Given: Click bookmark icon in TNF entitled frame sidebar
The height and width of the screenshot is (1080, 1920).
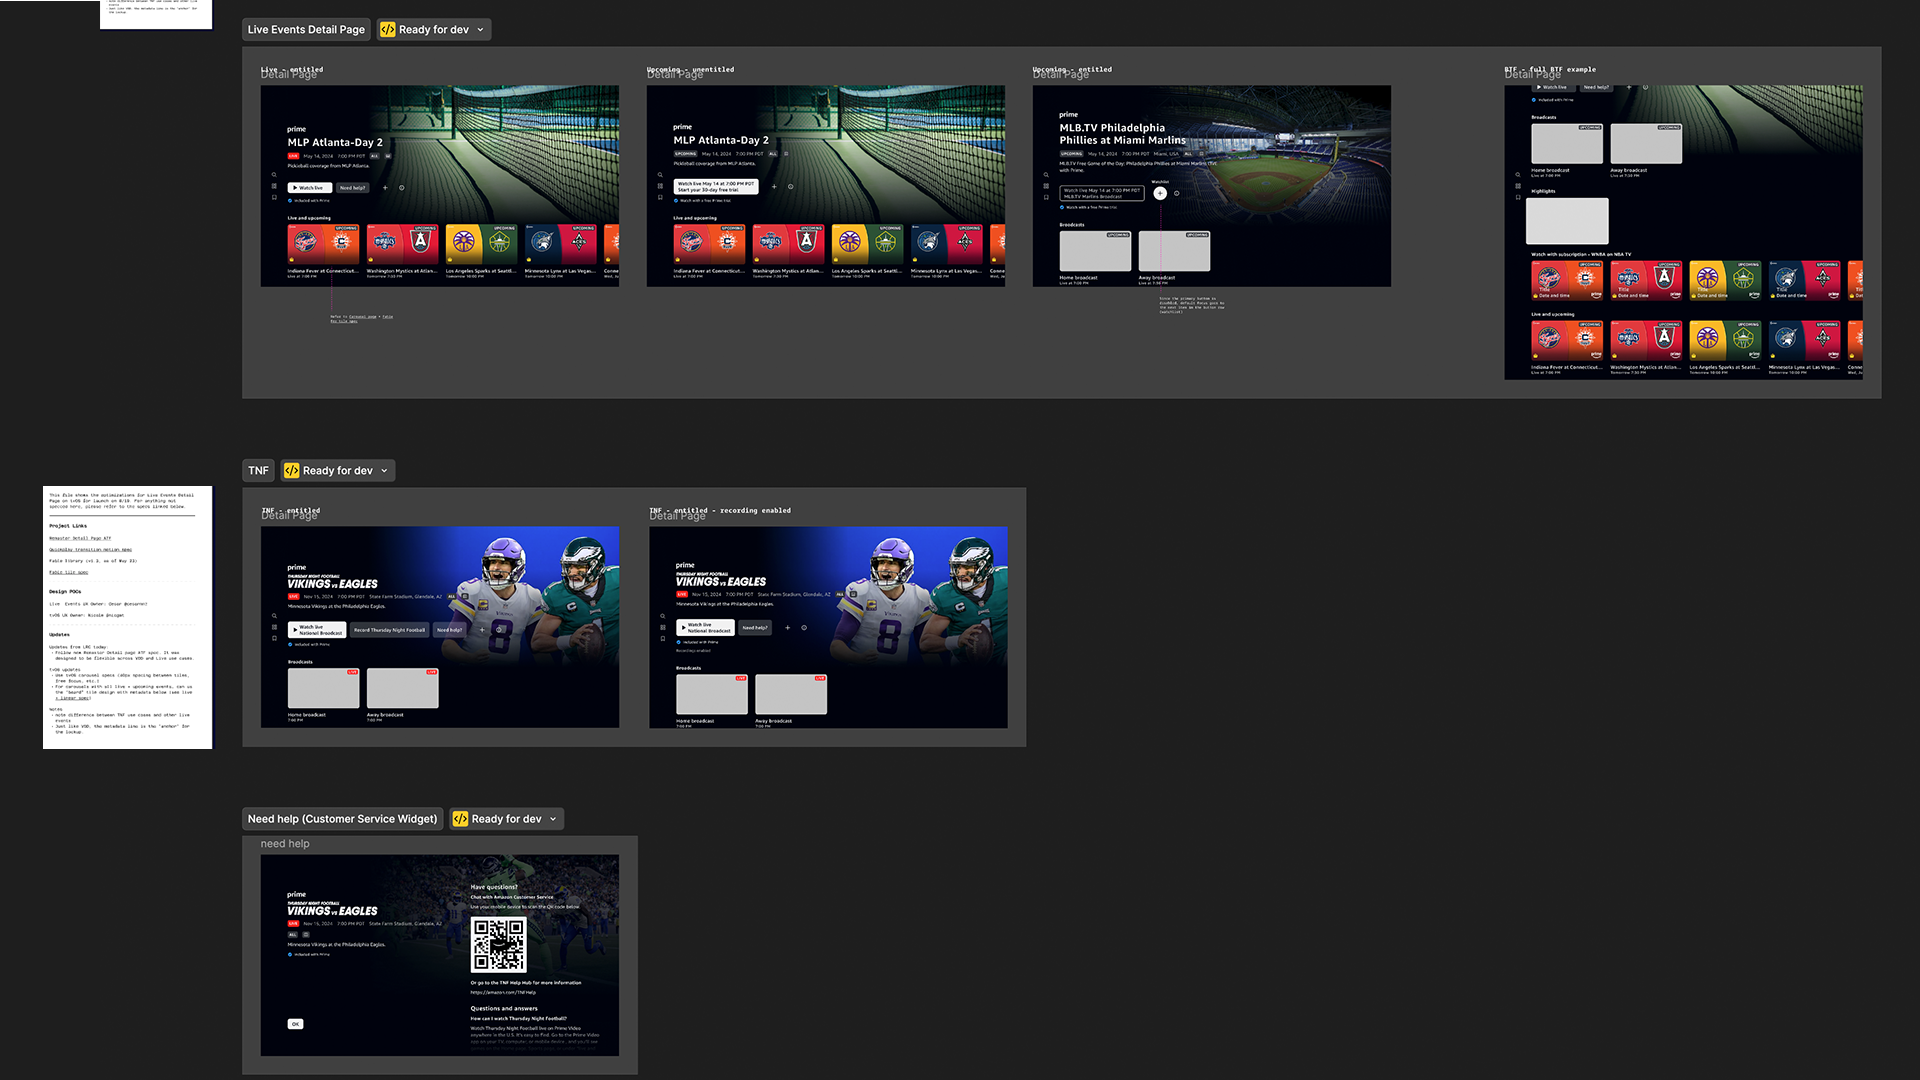Looking at the screenshot, I should [x=274, y=639].
